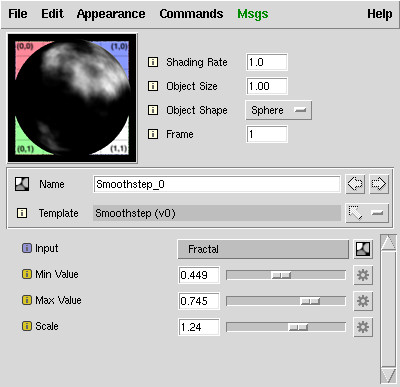Click the yellow info icon beside Scale
This screenshot has width=400, height=387.
coord(27,326)
